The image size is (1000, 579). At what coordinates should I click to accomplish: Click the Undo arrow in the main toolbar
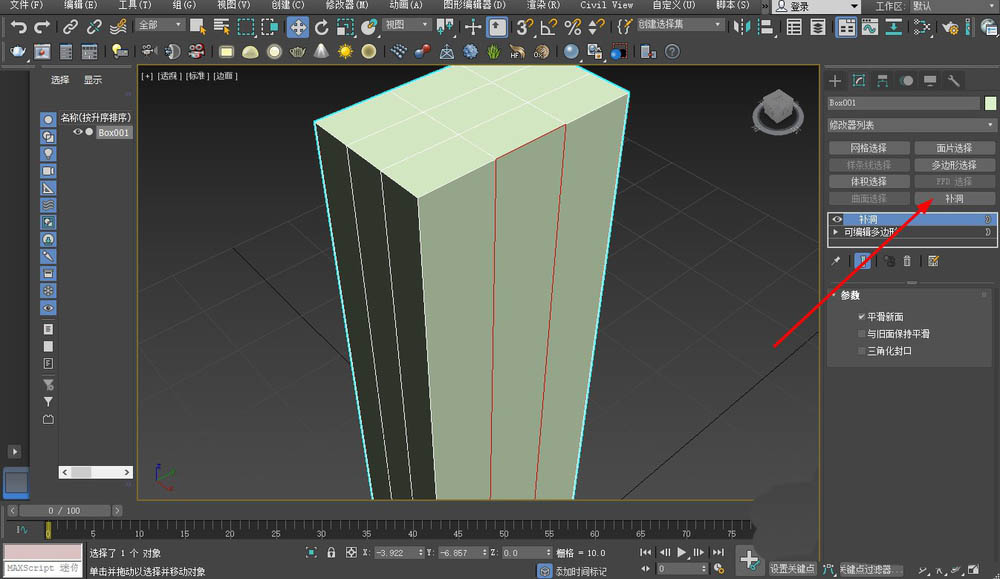pyautogui.click(x=18, y=27)
